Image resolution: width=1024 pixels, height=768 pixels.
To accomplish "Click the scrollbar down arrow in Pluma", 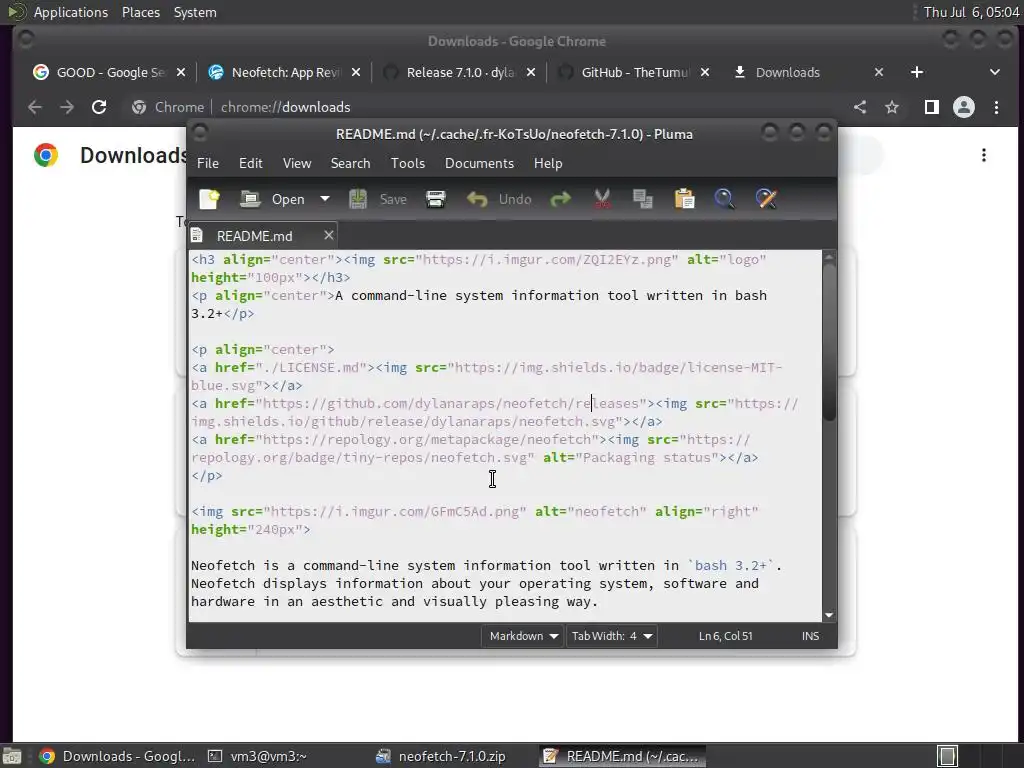I will point(829,615).
